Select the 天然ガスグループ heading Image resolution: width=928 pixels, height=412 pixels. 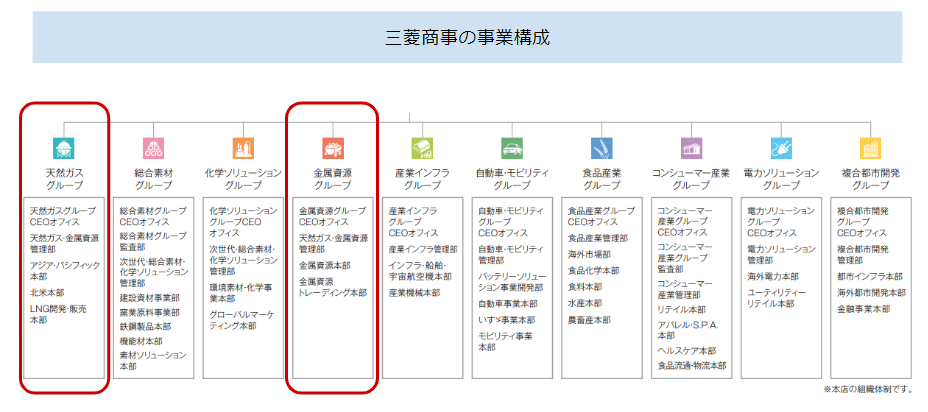point(64,179)
